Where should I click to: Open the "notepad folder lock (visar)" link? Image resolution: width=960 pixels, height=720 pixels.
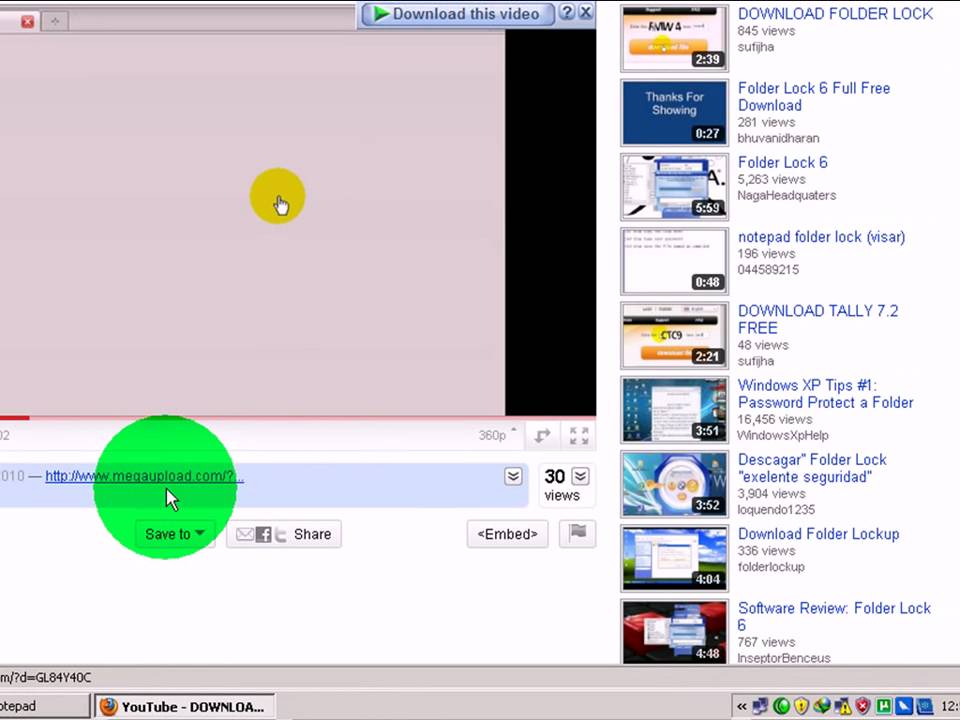tap(821, 237)
